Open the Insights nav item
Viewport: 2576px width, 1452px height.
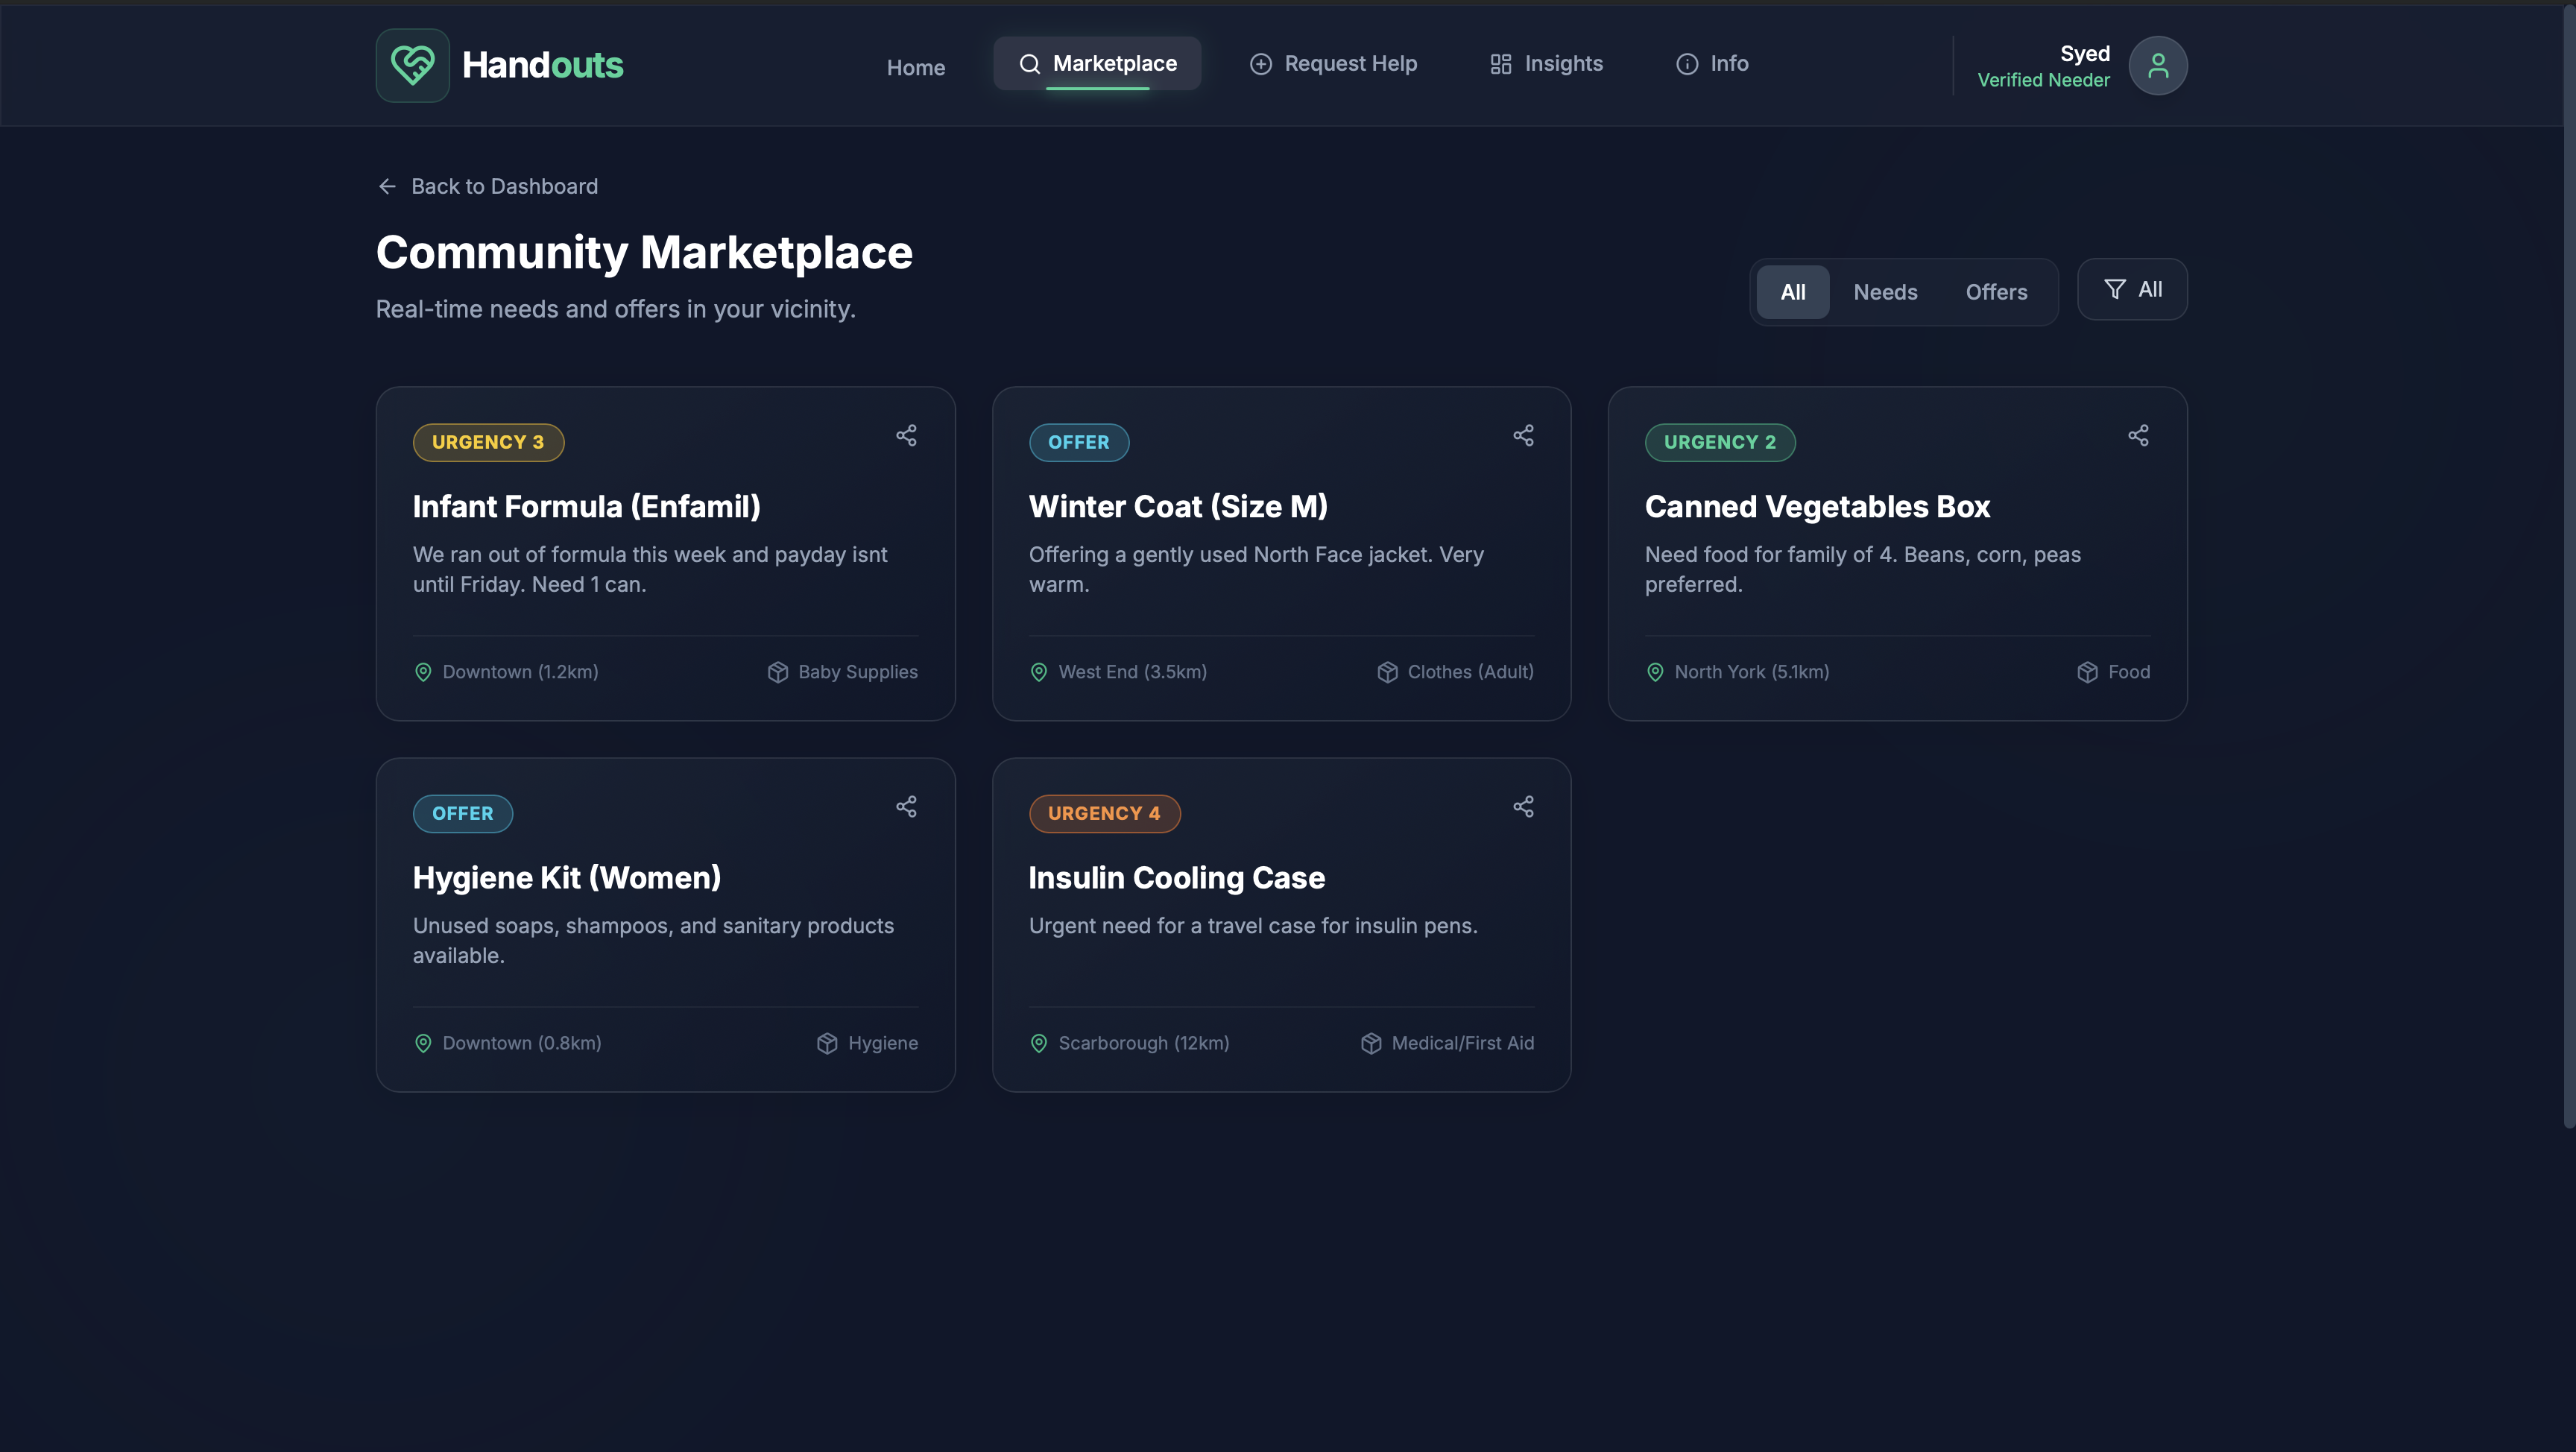coord(1546,63)
